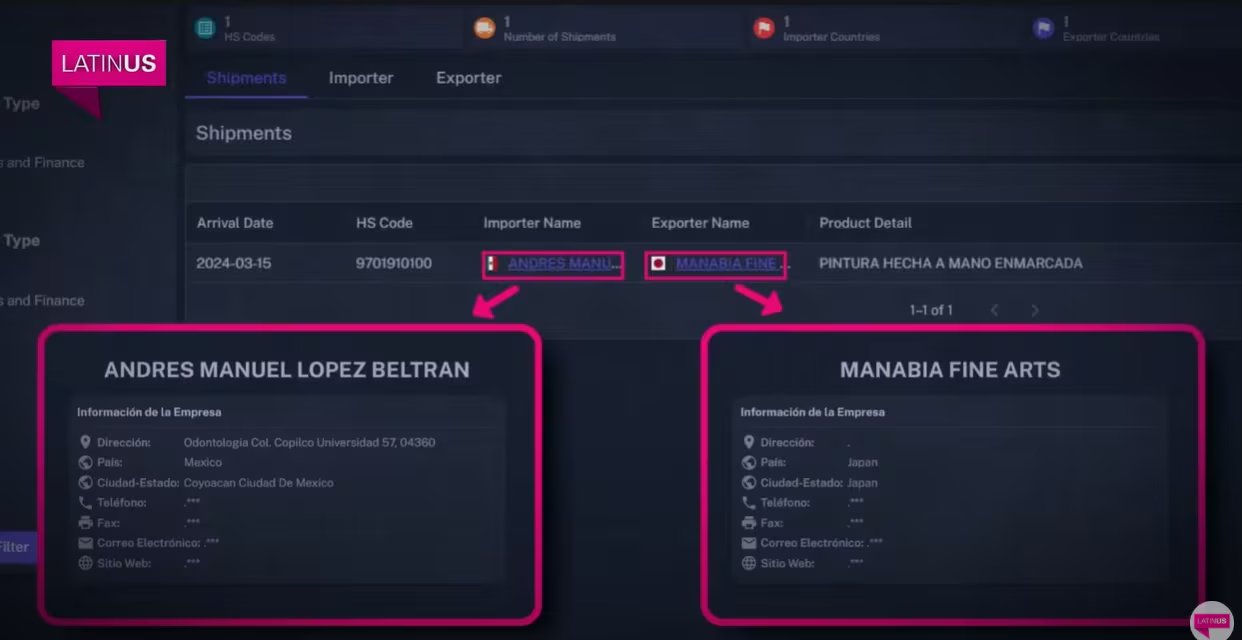Click the Fax printer icon in Andres card
This screenshot has width=1242, height=640.
[85, 522]
